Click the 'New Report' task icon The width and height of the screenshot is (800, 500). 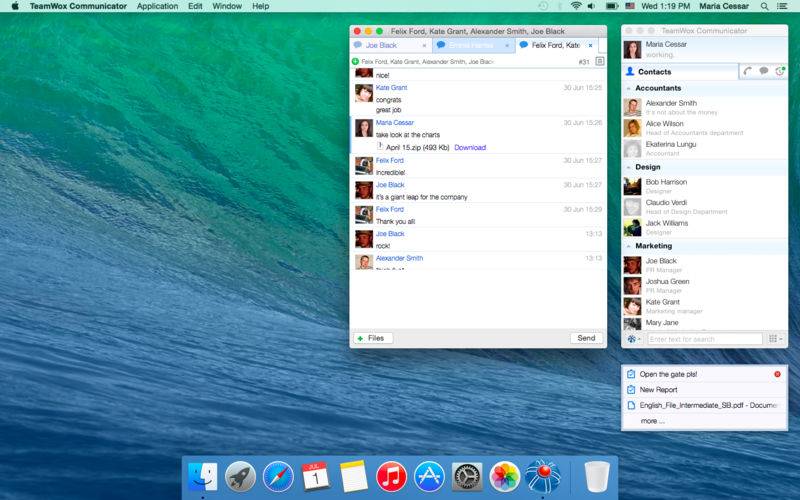click(x=631, y=389)
